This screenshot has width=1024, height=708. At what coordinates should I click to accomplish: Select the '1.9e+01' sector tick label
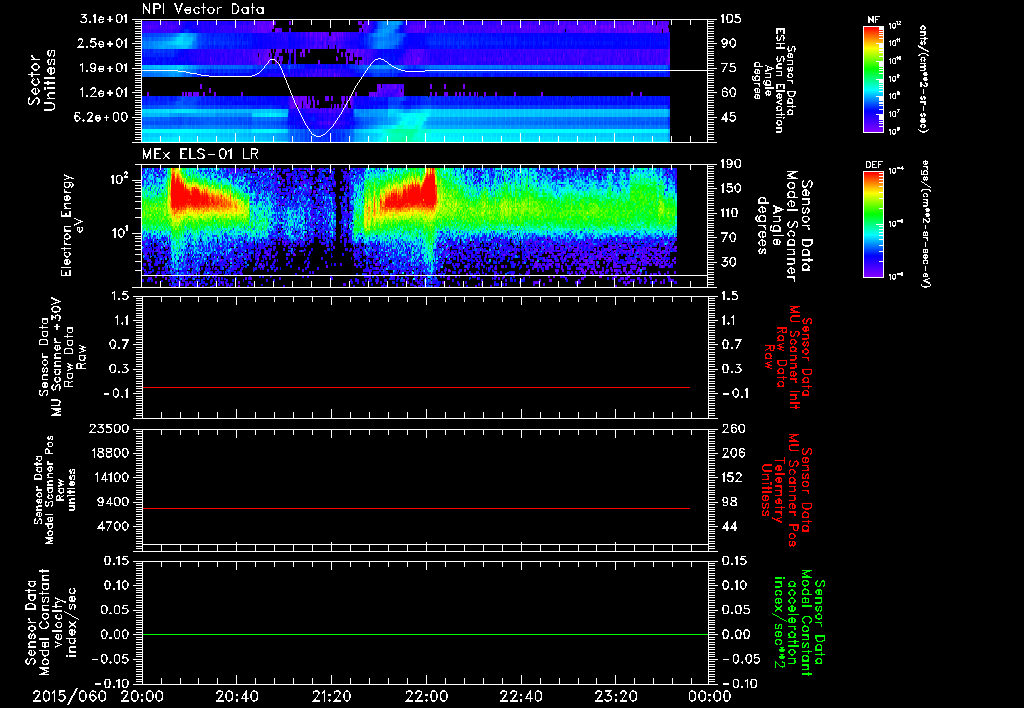pyautogui.click(x=103, y=68)
